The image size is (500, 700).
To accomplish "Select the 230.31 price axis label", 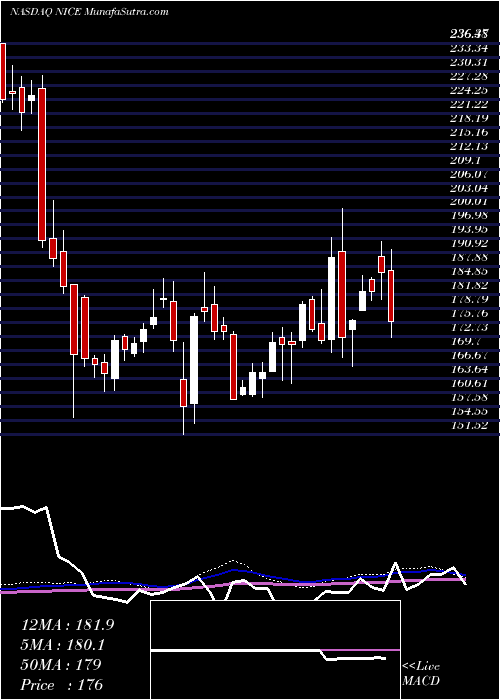I will pos(469,62).
